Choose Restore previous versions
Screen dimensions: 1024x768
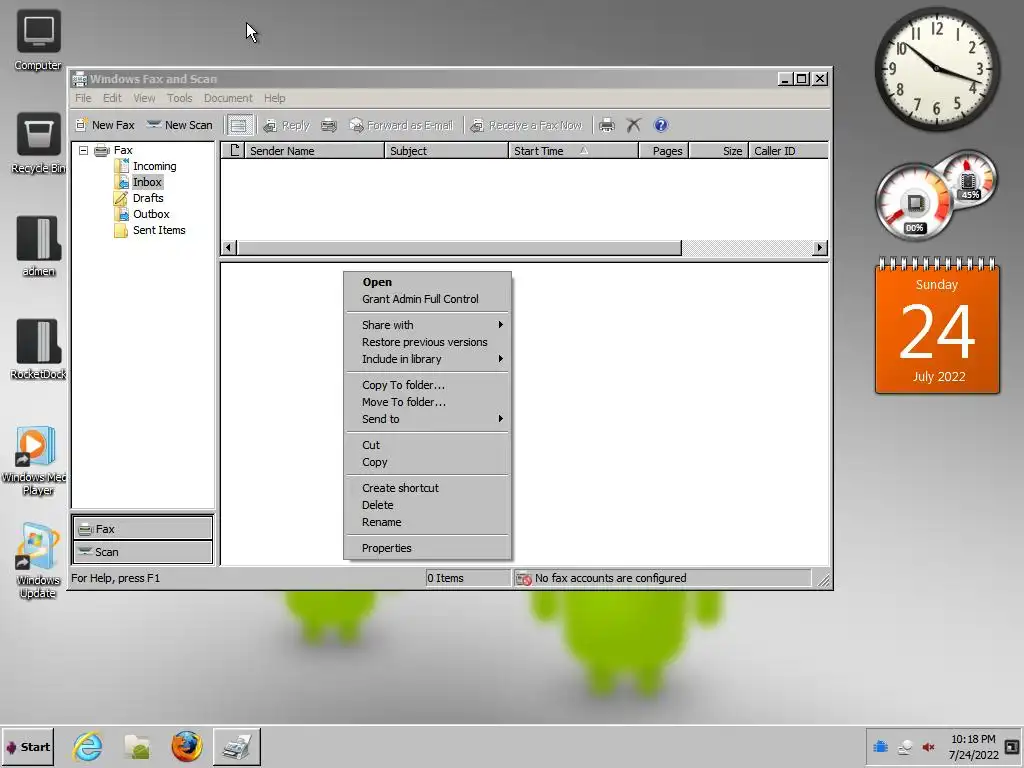coord(427,342)
